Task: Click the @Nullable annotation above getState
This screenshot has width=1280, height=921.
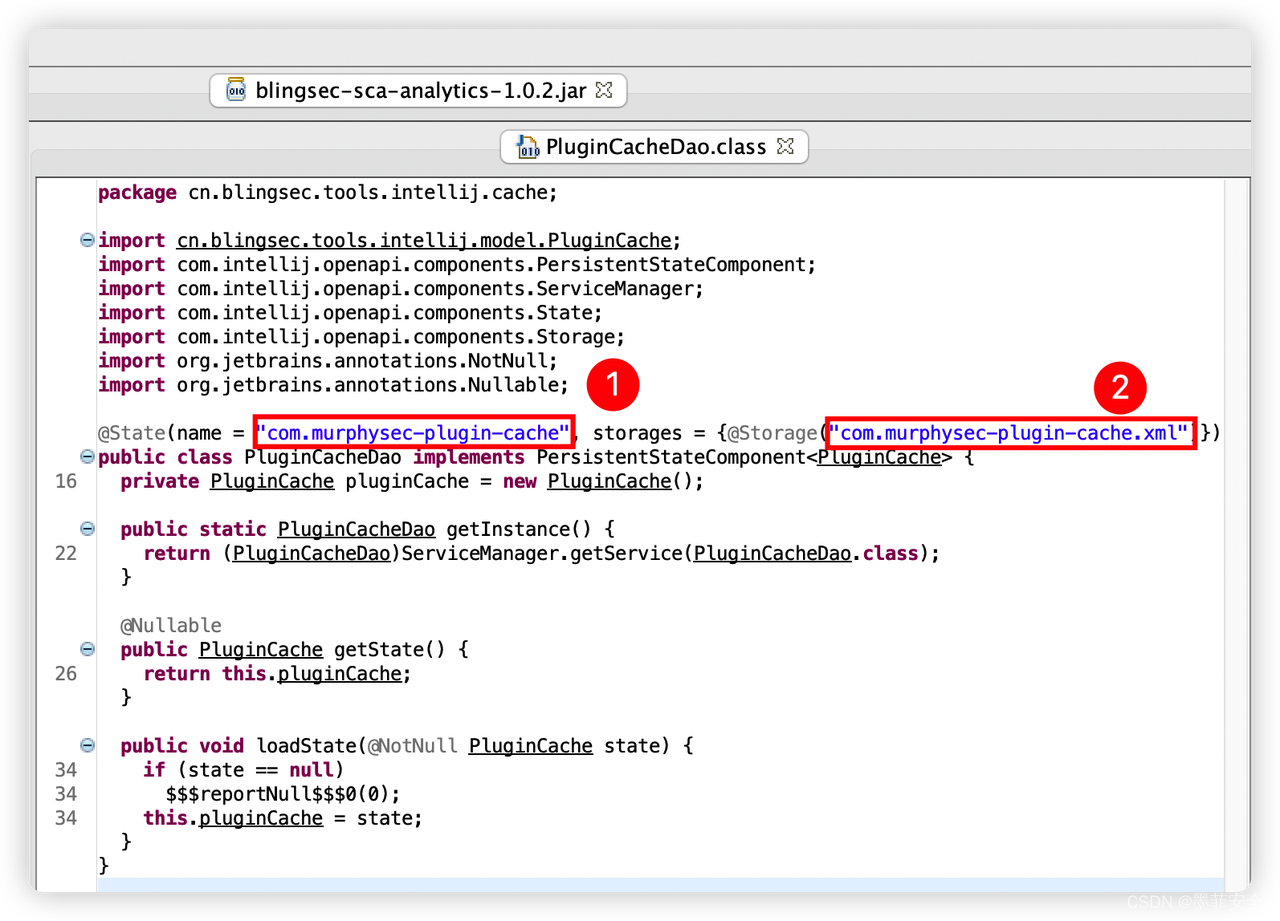Action: (171, 625)
